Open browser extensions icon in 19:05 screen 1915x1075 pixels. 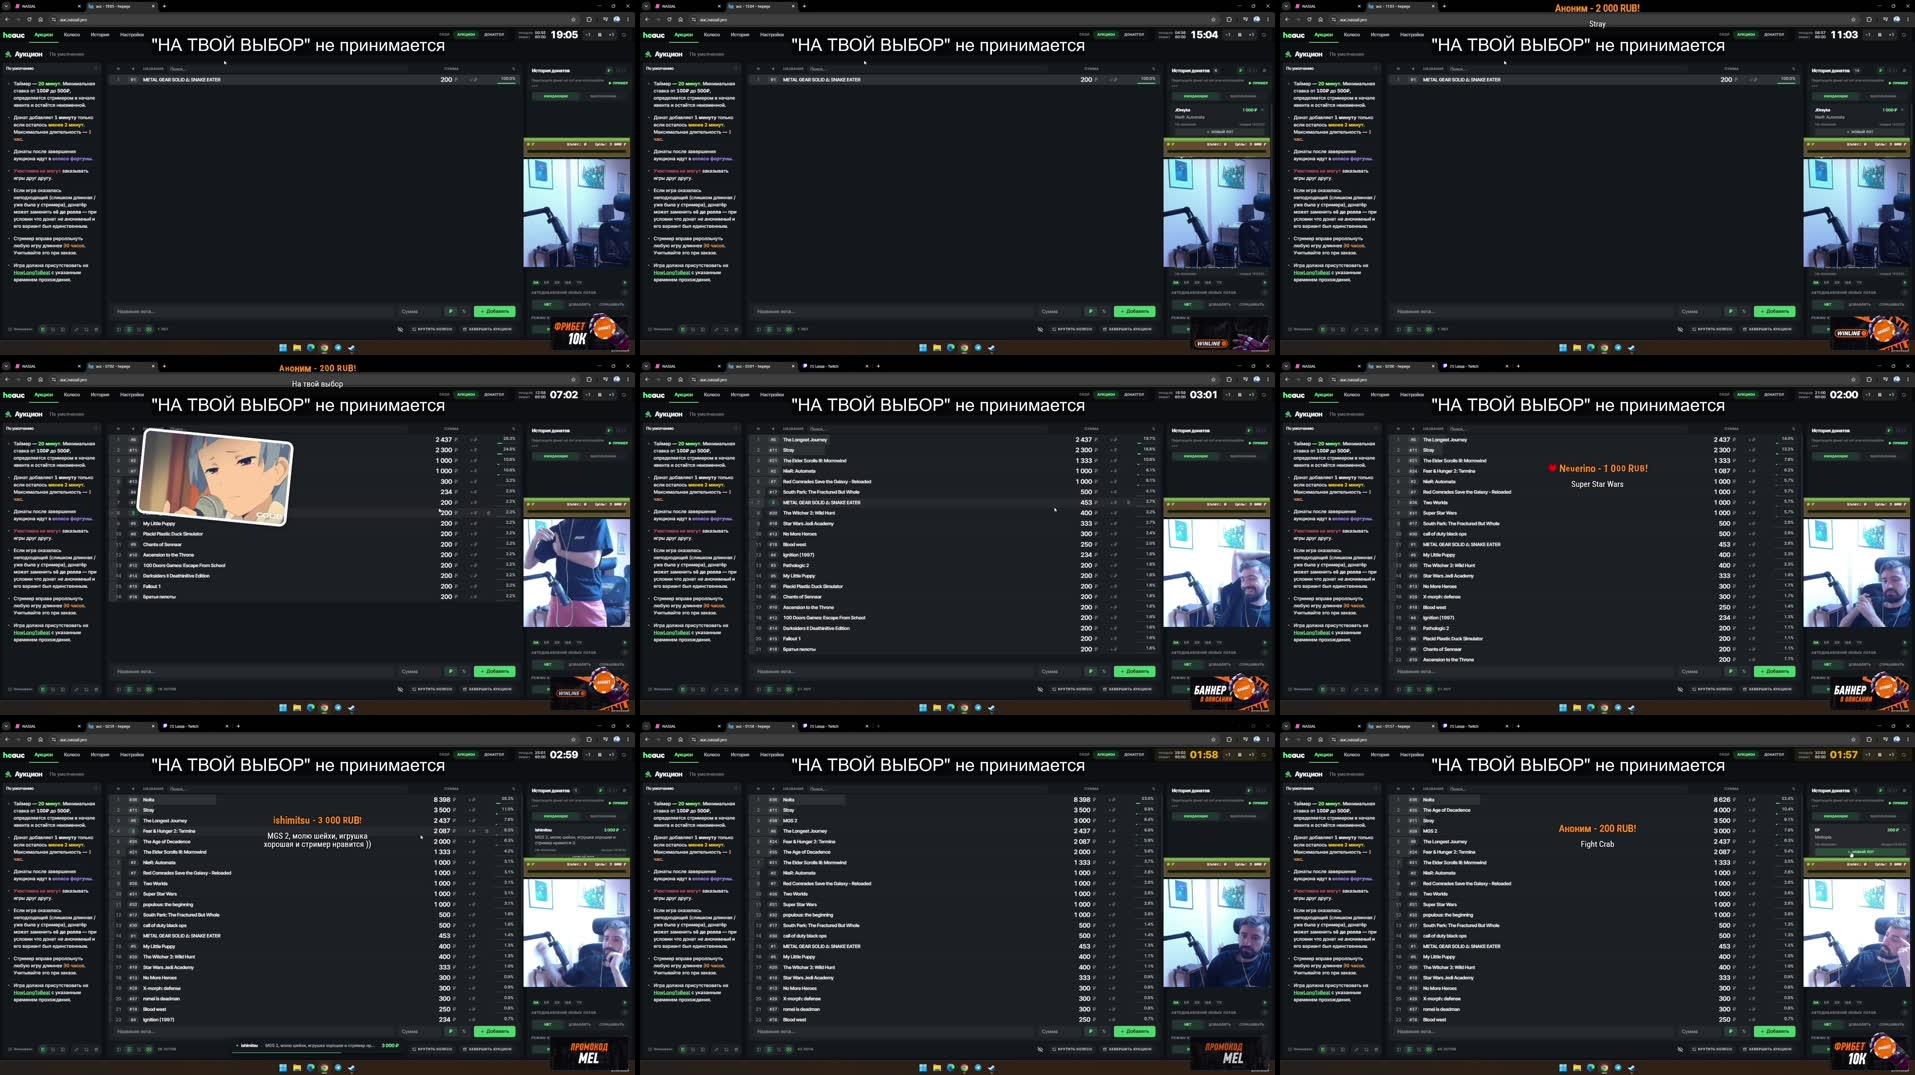(x=589, y=20)
